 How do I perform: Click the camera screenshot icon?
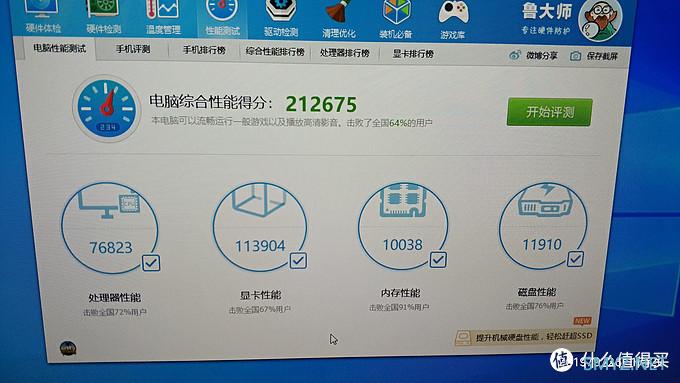575,56
